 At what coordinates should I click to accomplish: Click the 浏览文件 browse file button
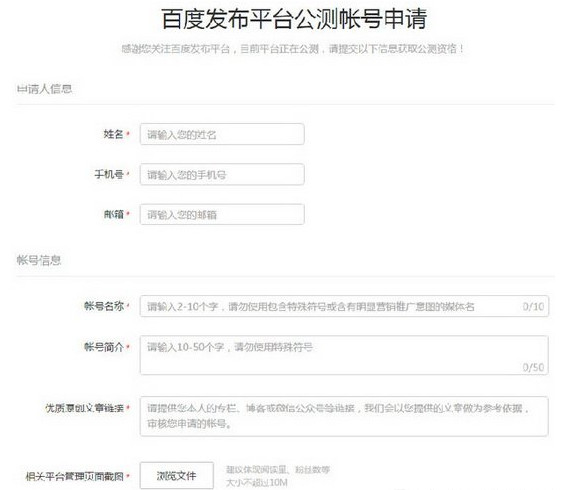(177, 476)
